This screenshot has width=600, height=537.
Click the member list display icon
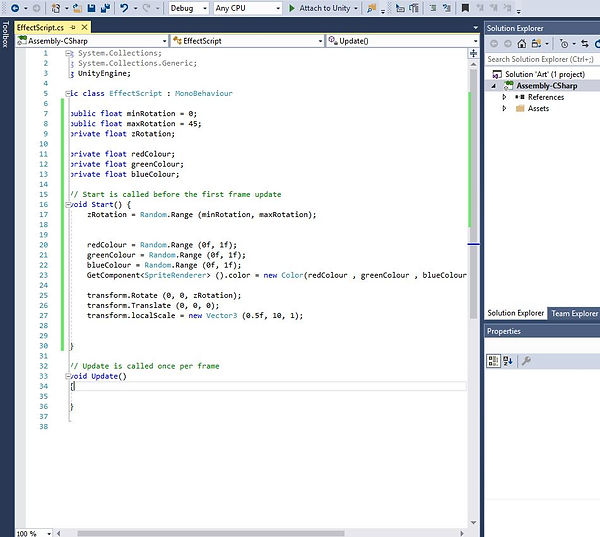pyautogui.click(x=400, y=8)
